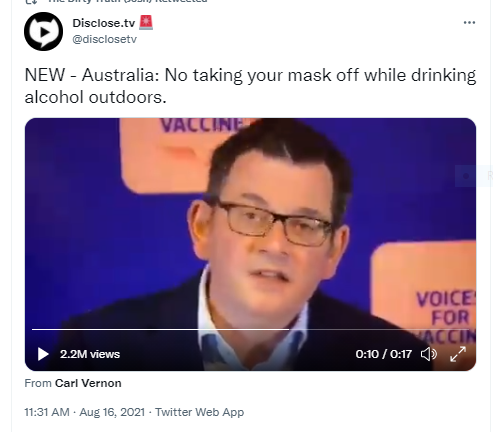Screen dimensions: 493x432
Task: Play the embedded video
Action: coord(43,354)
